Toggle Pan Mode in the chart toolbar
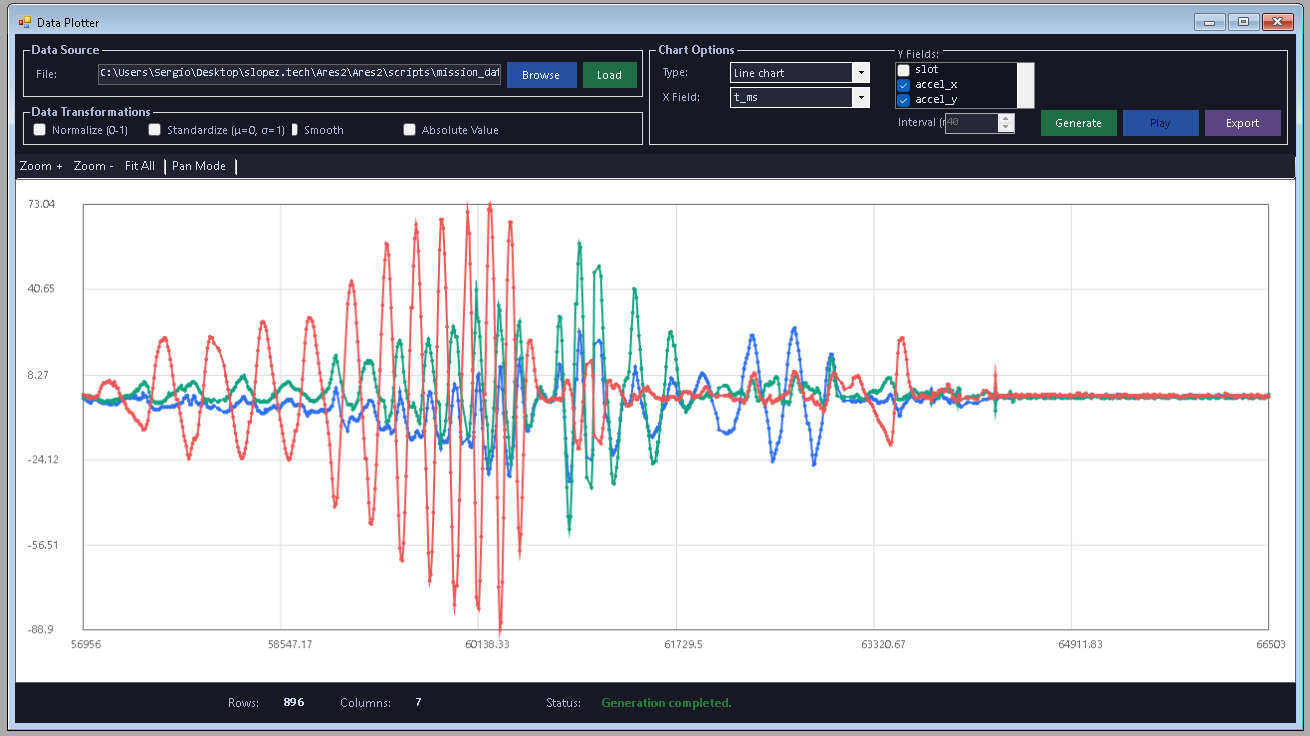This screenshot has height=736, width=1310. click(199, 166)
